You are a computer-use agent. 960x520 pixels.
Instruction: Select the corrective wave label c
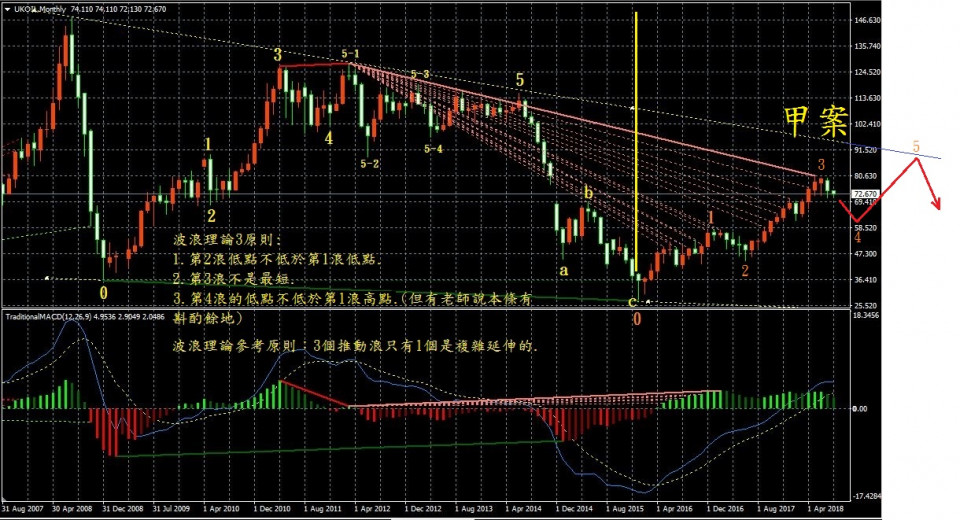coord(632,301)
